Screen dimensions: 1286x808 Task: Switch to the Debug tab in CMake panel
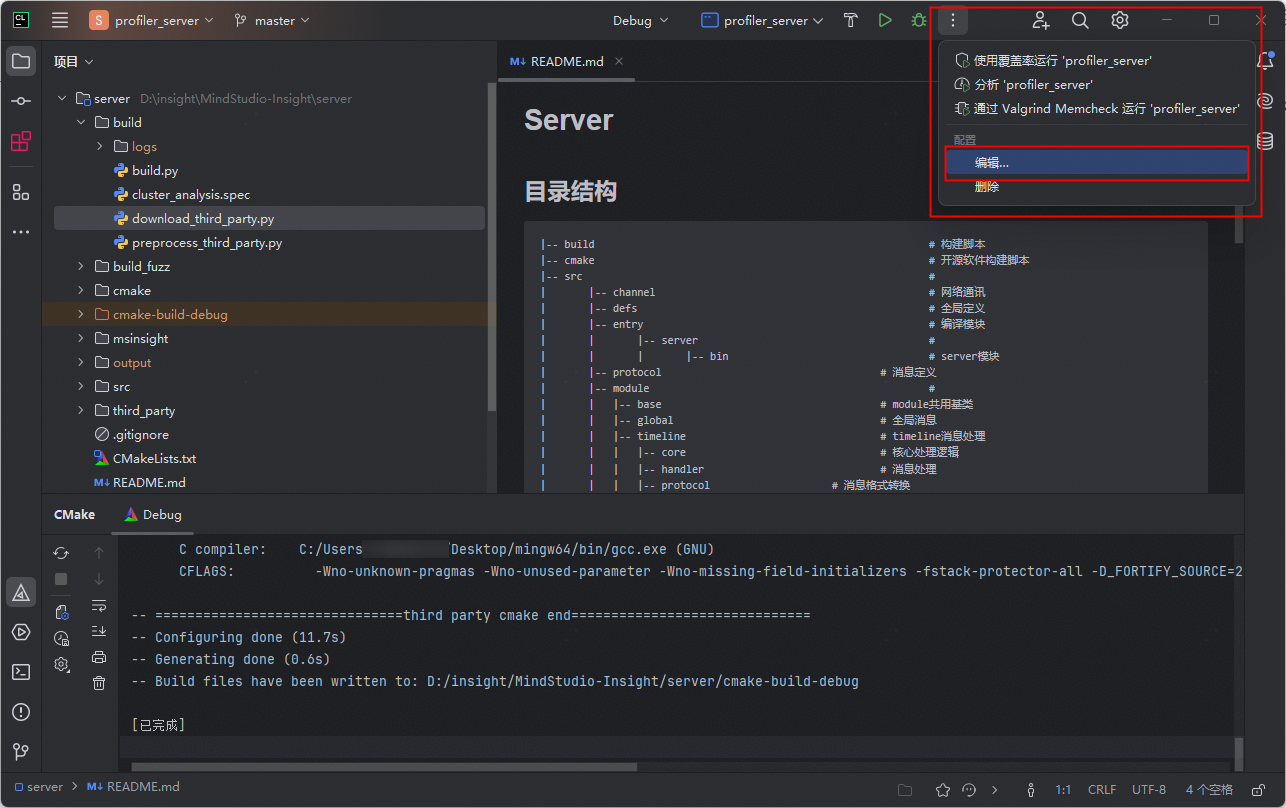click(x=153, y=514)
